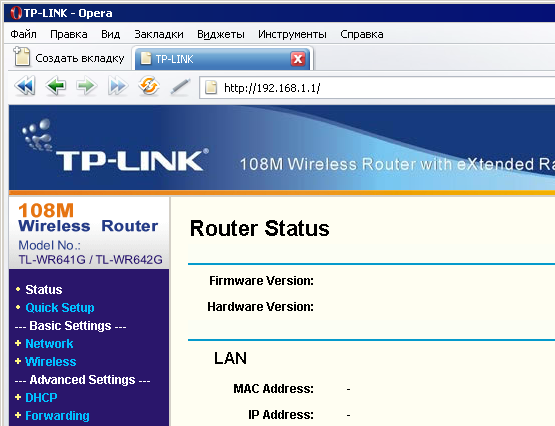The image size is (555, 426).
Task: Open the Инструменты menu
Action: tap(292, 34)
